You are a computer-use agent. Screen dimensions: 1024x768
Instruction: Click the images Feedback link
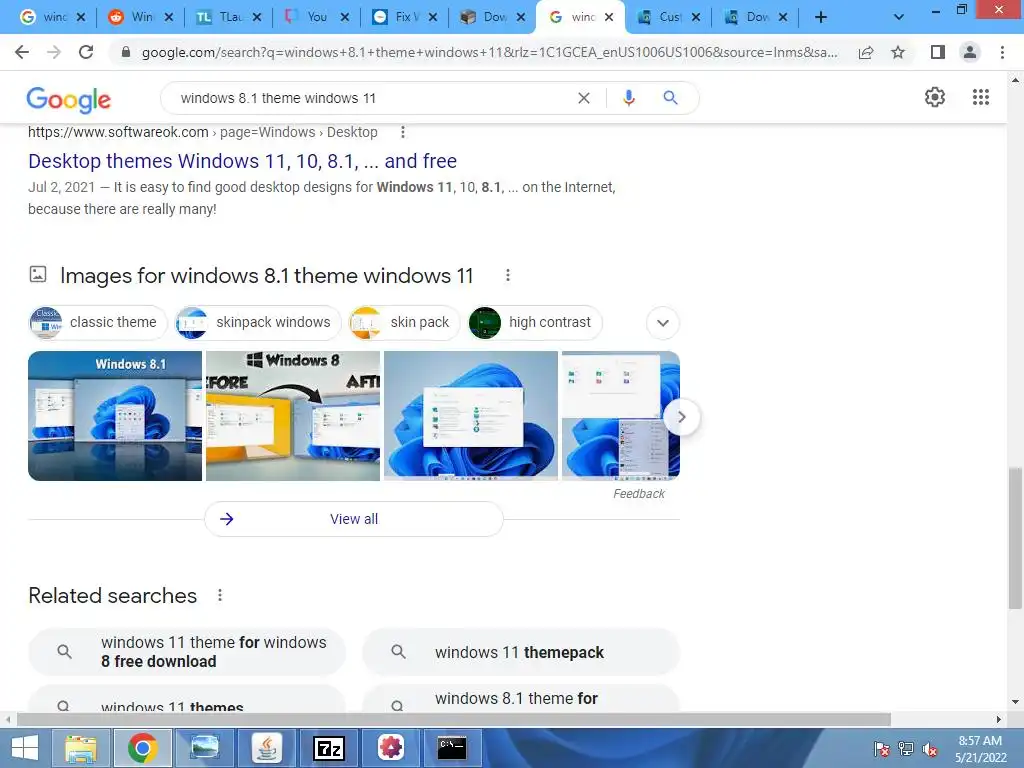(x=639, y=494)
